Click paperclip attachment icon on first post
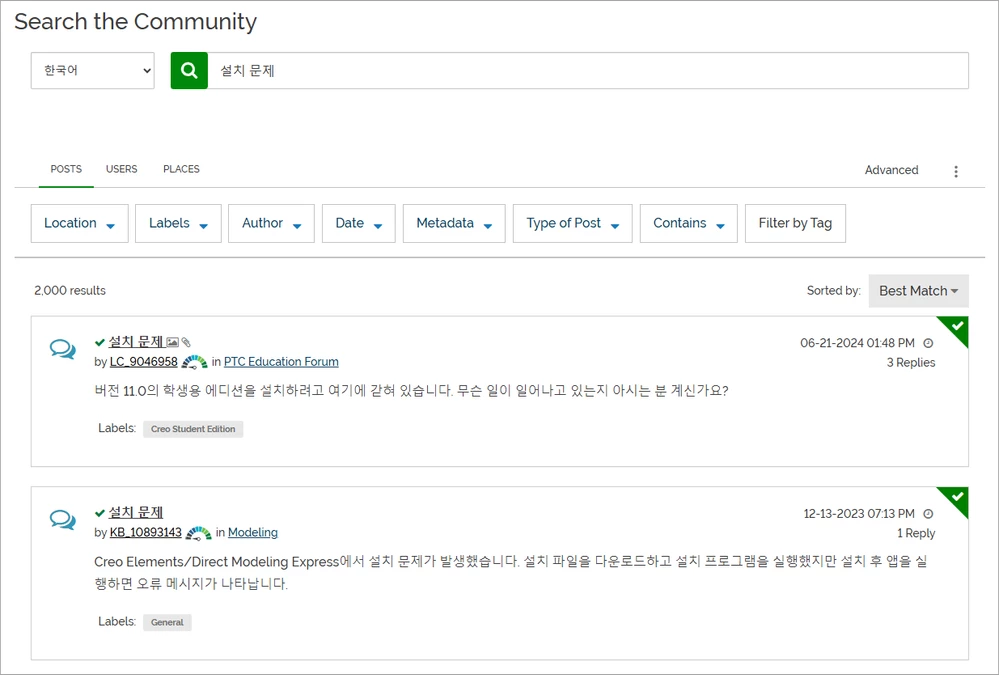The height and width of the screenshot is (675, 999). tap(186, 342)
